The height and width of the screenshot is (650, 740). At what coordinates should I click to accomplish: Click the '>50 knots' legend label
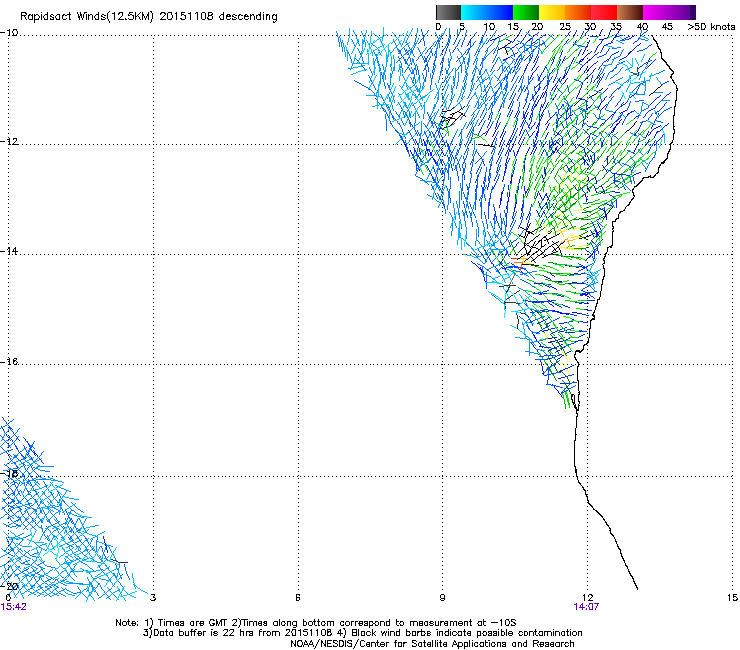[x=711, y=27]
